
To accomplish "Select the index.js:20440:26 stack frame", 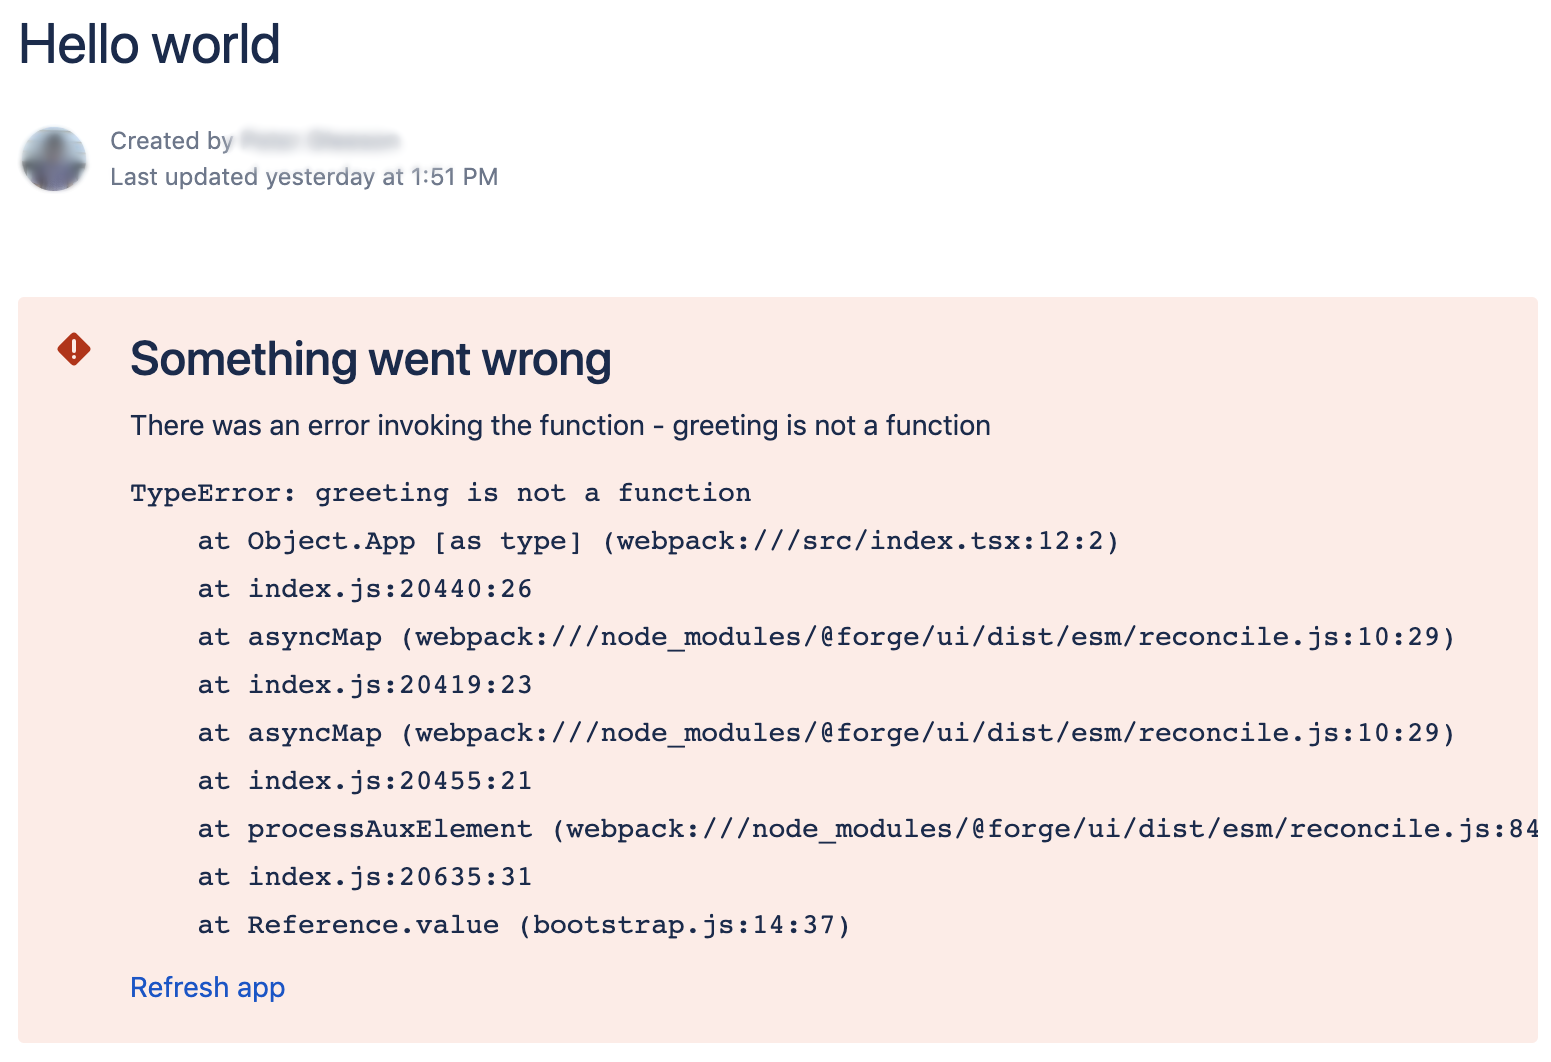I will click(x=363, y=588).
